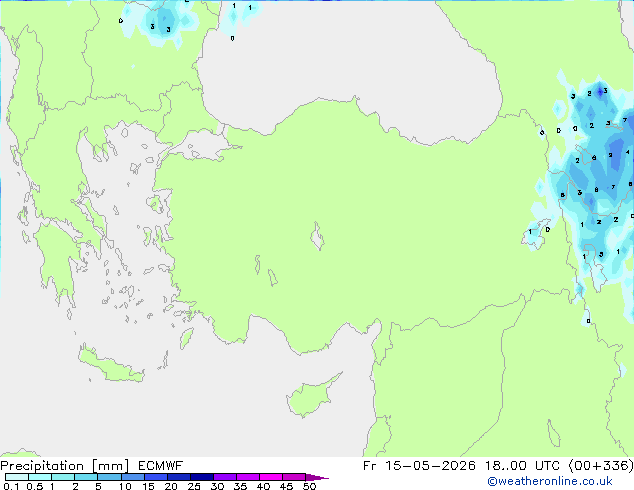Image resolution: width=634 pixels, height=490 pixels.
Task: Click the 30–35 mm legend swatch
Action: 224,477
